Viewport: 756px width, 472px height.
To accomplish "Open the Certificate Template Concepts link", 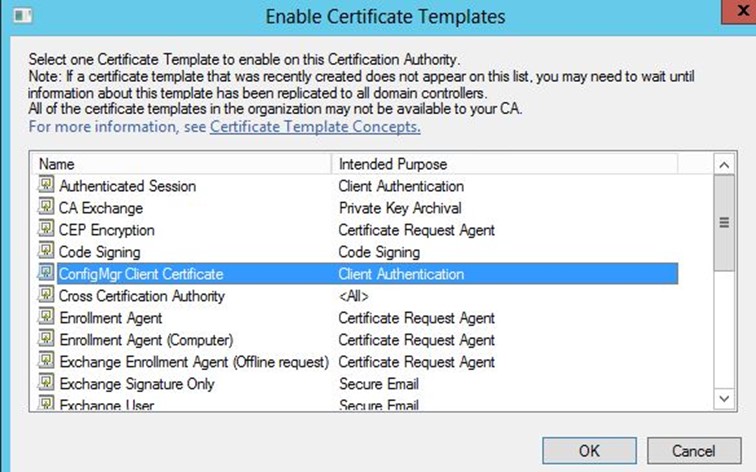I will (315, 126).
